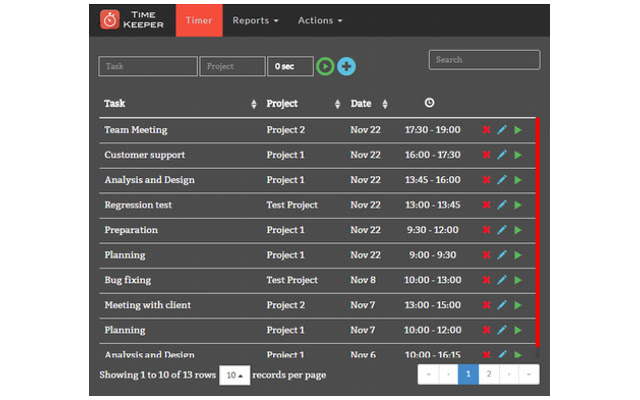This screenshot has height=400, width=640.
Task: Expand the Actions dropdown menu
Action: coord(320,20)
